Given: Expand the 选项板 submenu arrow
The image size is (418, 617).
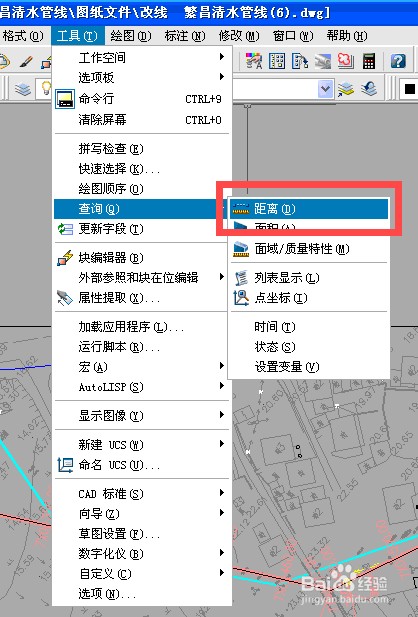Looking at the screenshot, I should pos(222,76).
